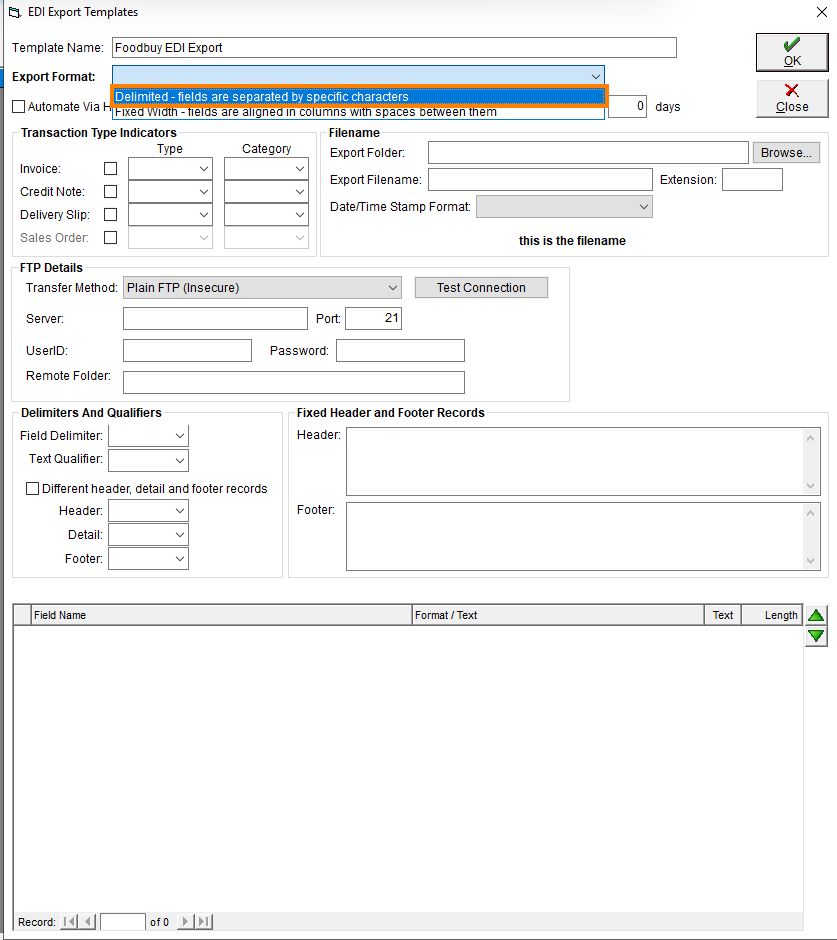Browse for the export folder
Screen dimensions: 837x940
[786, 153]
